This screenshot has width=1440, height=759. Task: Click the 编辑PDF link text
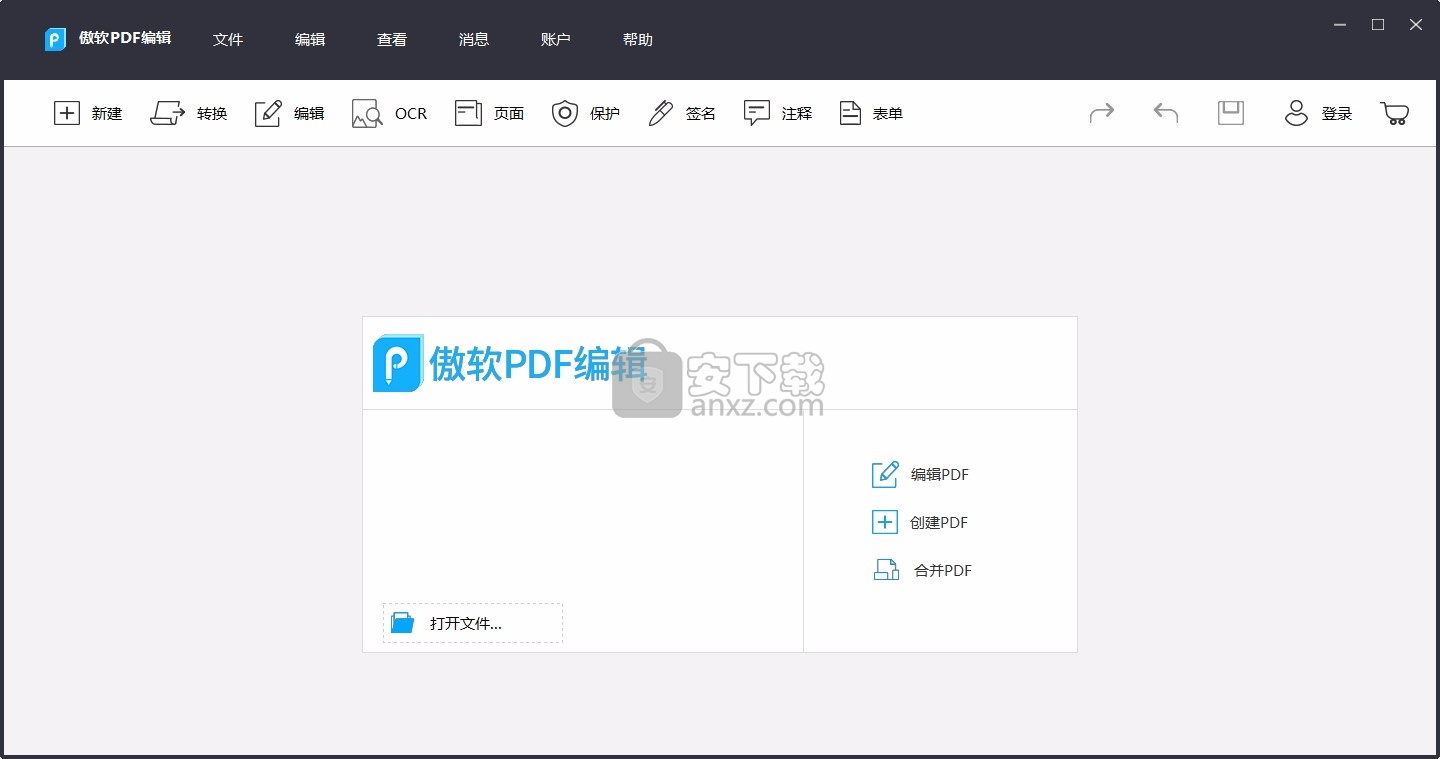(939, 475)
